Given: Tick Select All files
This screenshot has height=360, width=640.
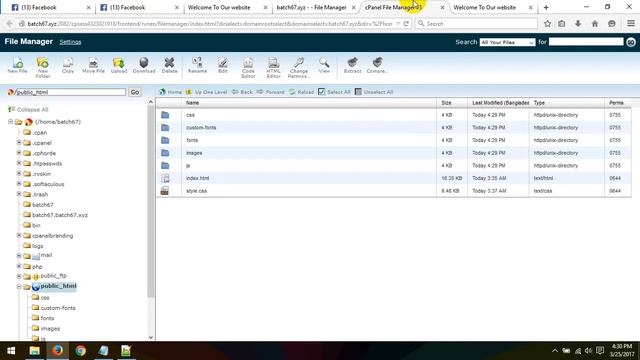Looking at the screenshot, I should pos(334,92).
